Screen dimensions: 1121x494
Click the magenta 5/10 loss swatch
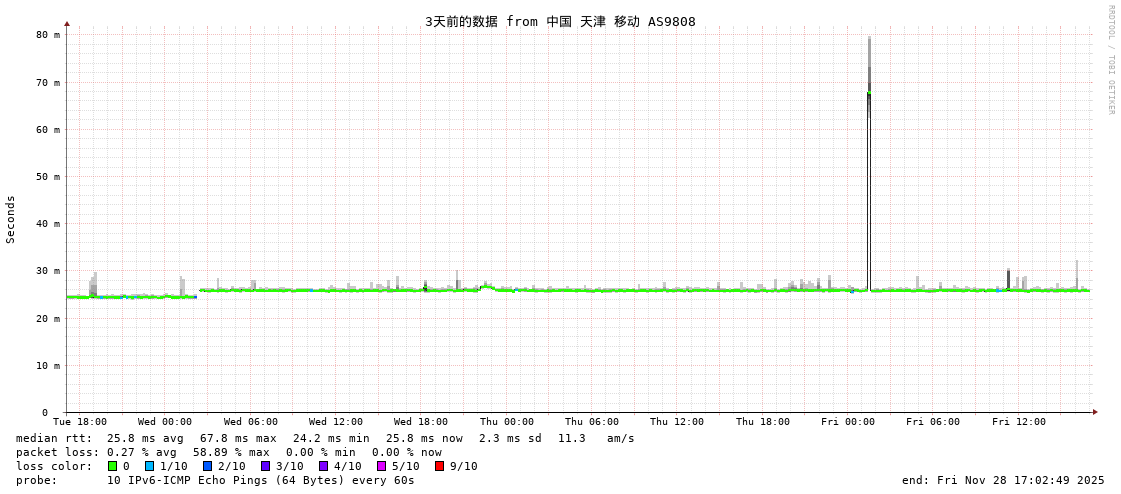(x=381, y=466)
